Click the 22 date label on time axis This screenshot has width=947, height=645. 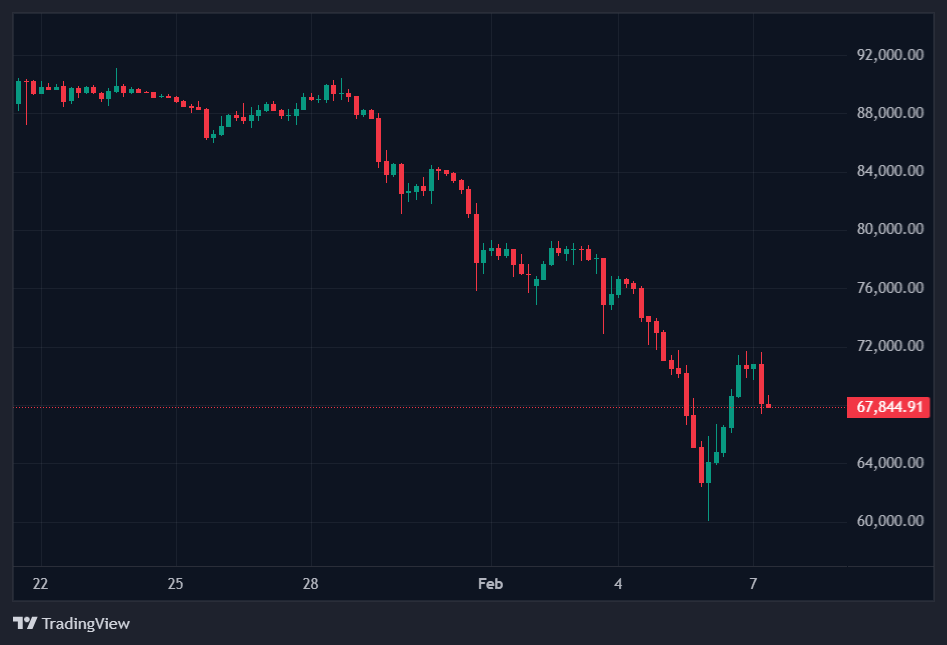[41, 583]
